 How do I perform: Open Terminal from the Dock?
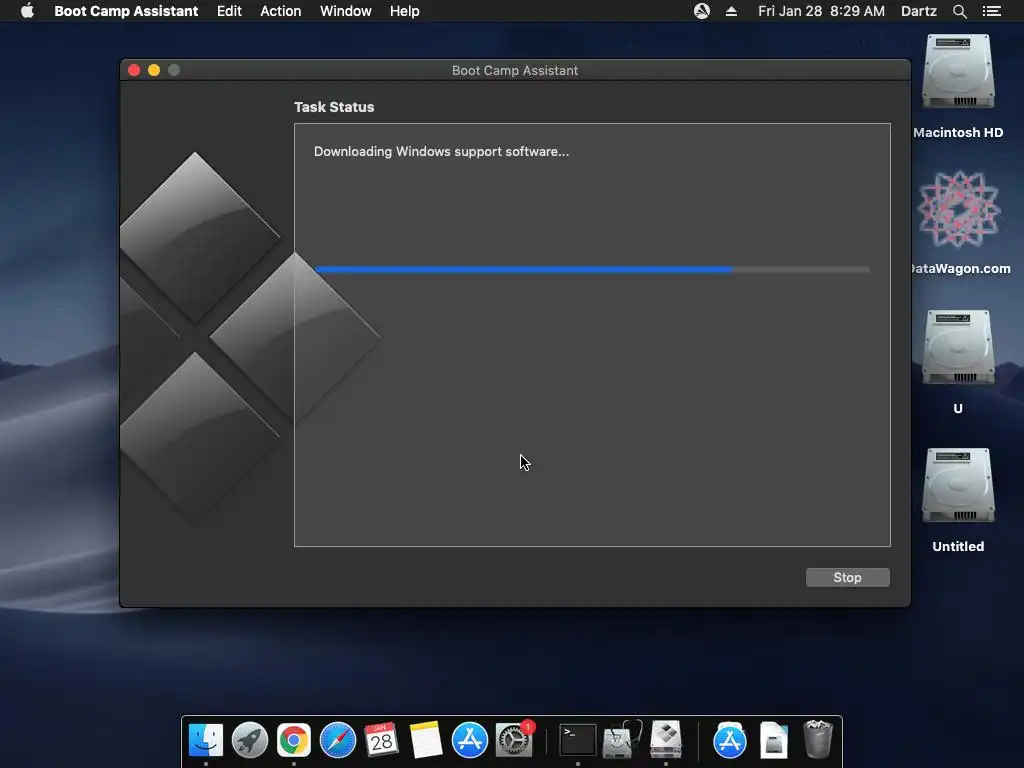tap(578, 741)
